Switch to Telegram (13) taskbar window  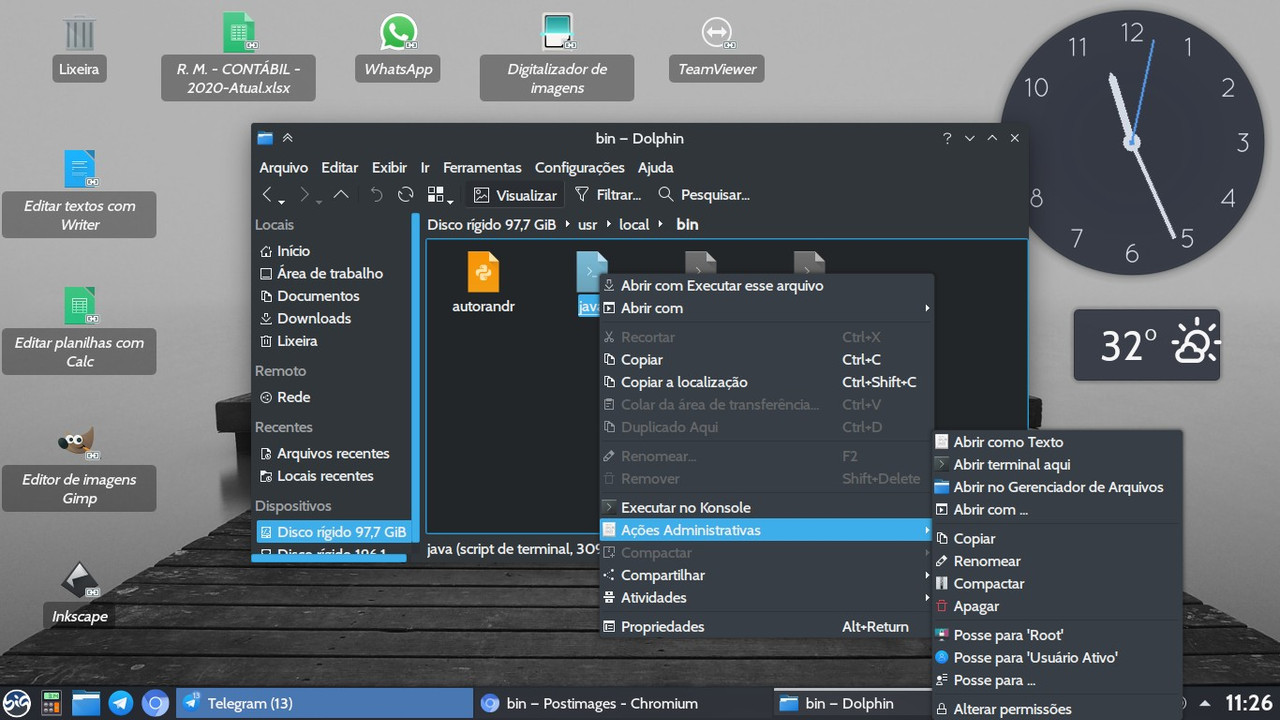click(324, 703)
